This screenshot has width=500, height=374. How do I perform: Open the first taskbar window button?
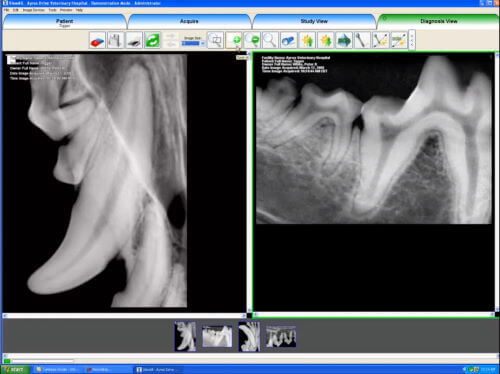pyautogui.click(x=57, y=370)
